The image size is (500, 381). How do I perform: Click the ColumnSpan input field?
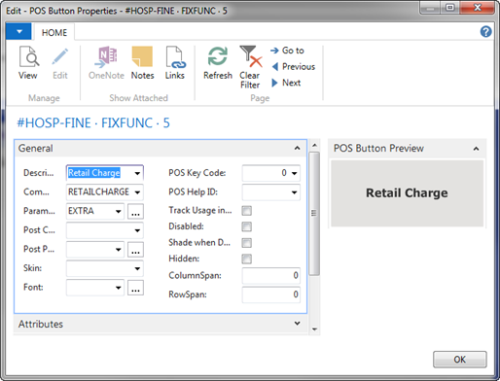[x=271, y=275]
